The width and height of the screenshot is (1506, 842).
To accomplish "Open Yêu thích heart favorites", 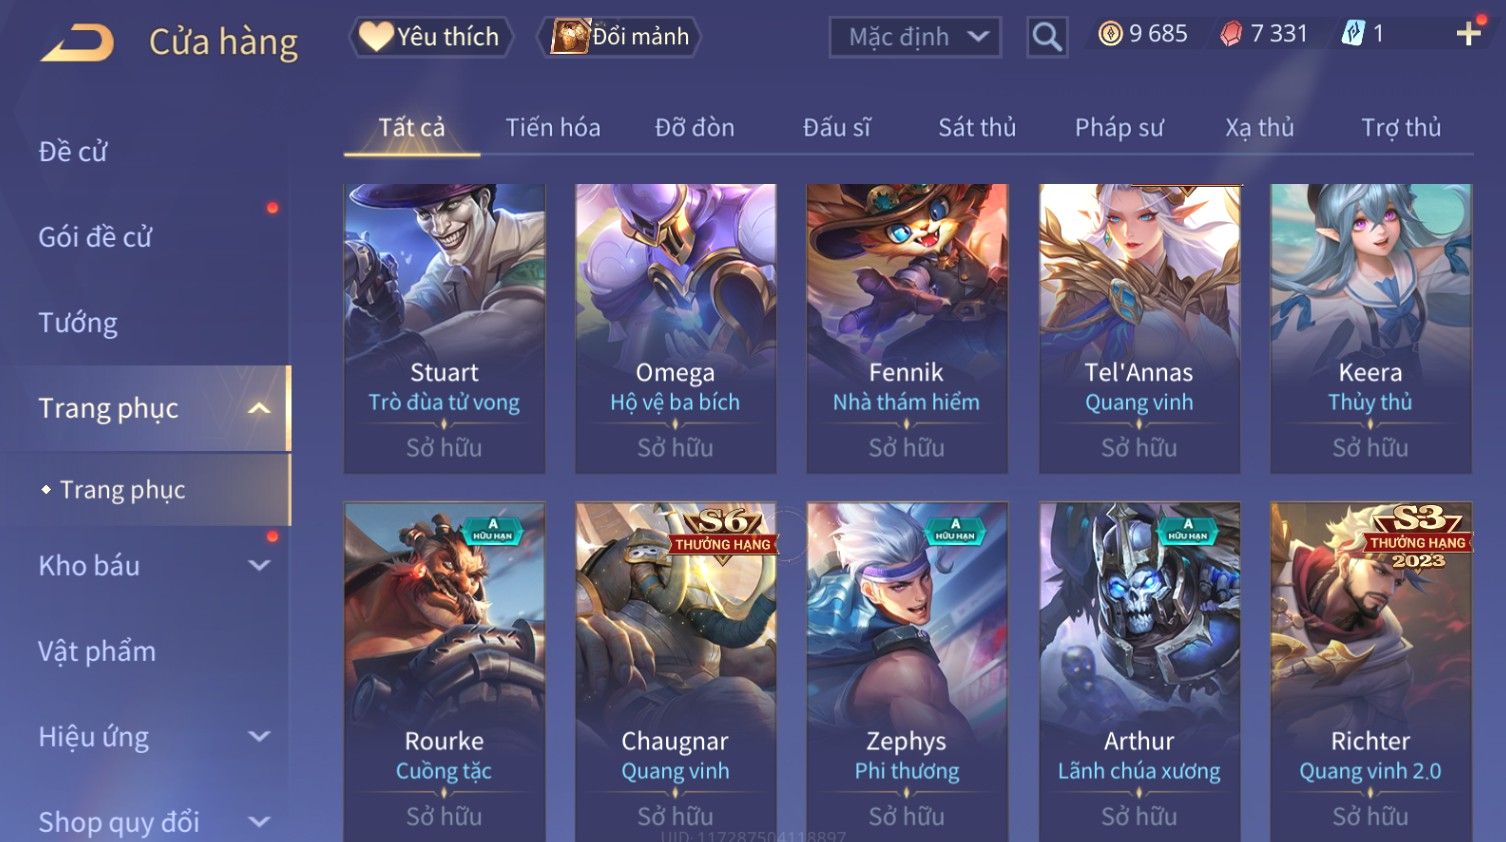I will pos(430,37).
